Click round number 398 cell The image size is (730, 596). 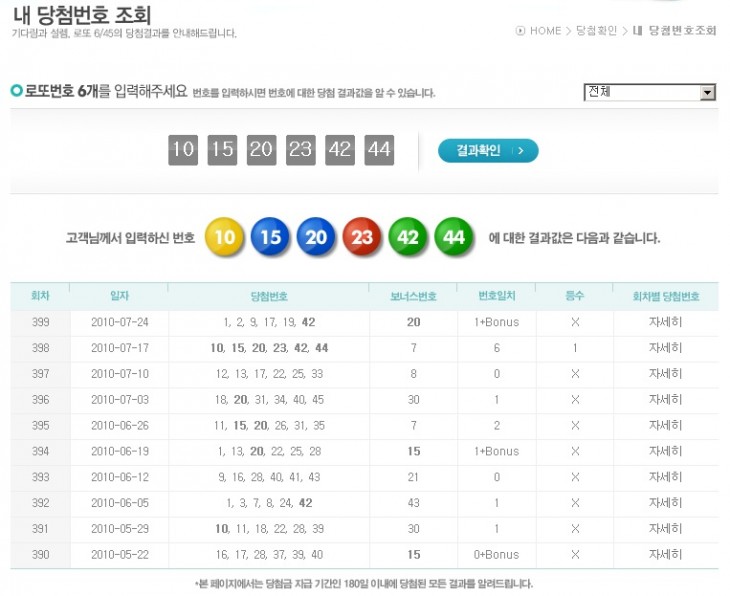pos(41,348)
